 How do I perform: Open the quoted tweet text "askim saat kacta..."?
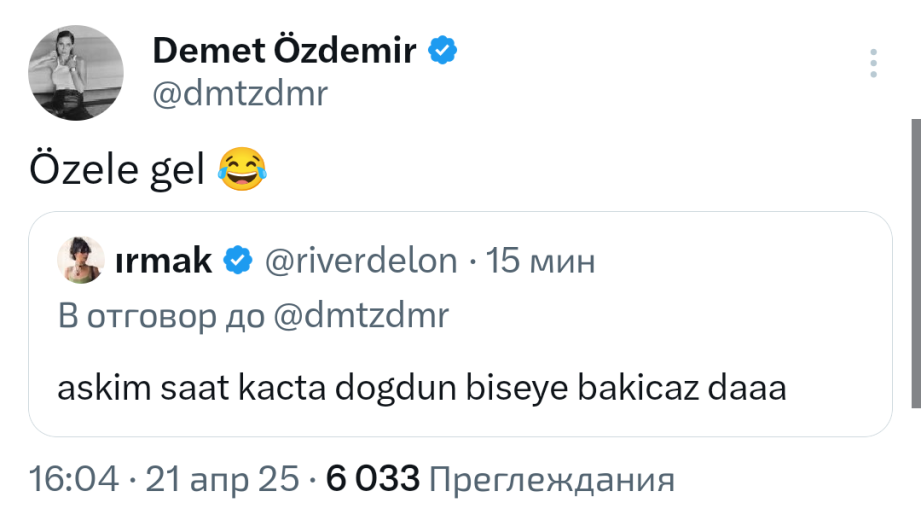(x=422, y=387)
